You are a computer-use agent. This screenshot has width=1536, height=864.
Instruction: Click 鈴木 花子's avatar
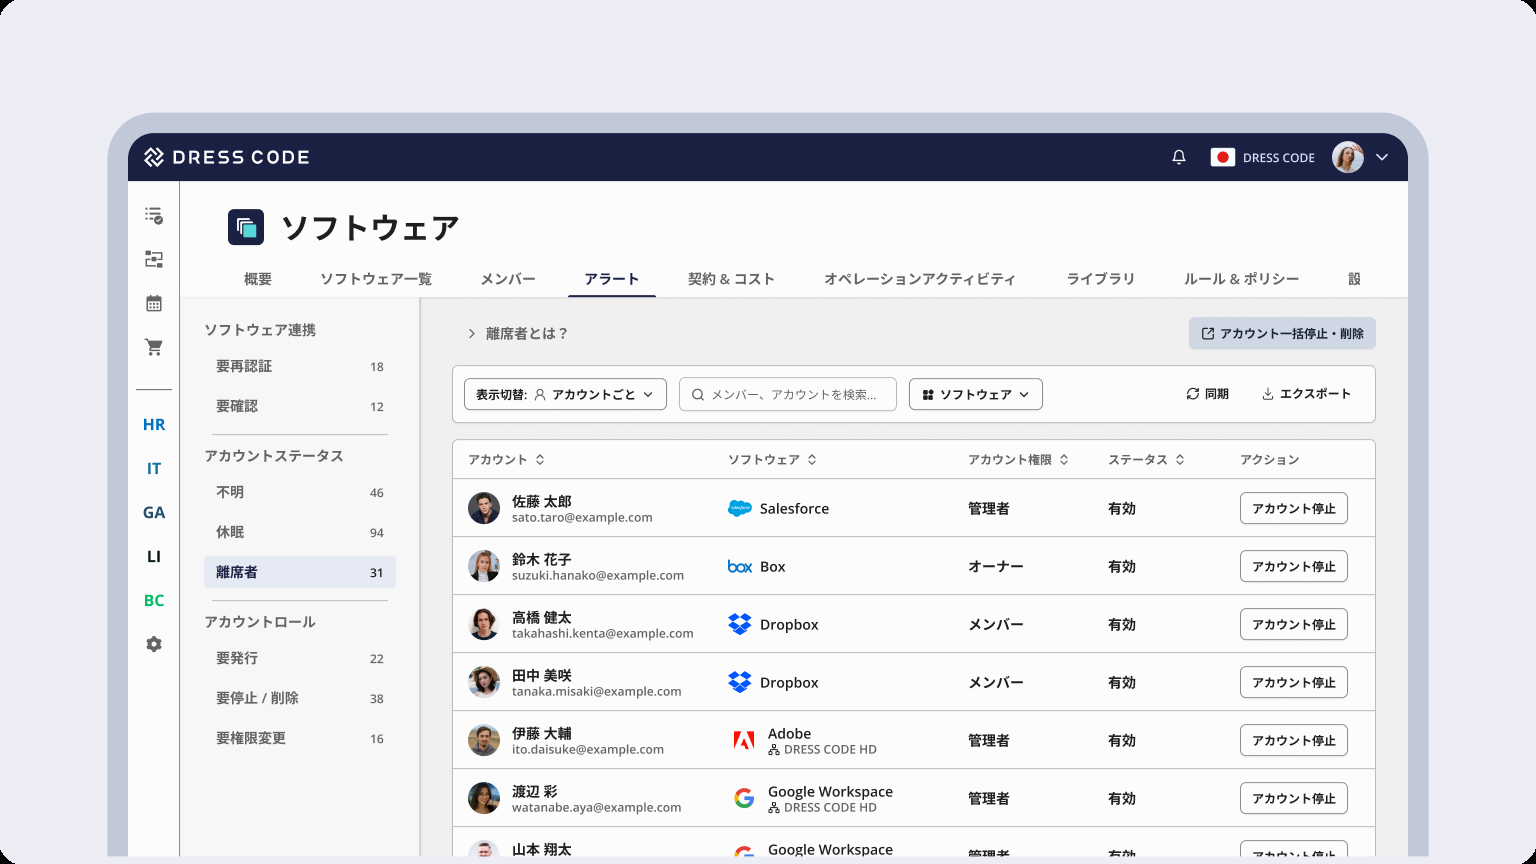tap(484, 566)
